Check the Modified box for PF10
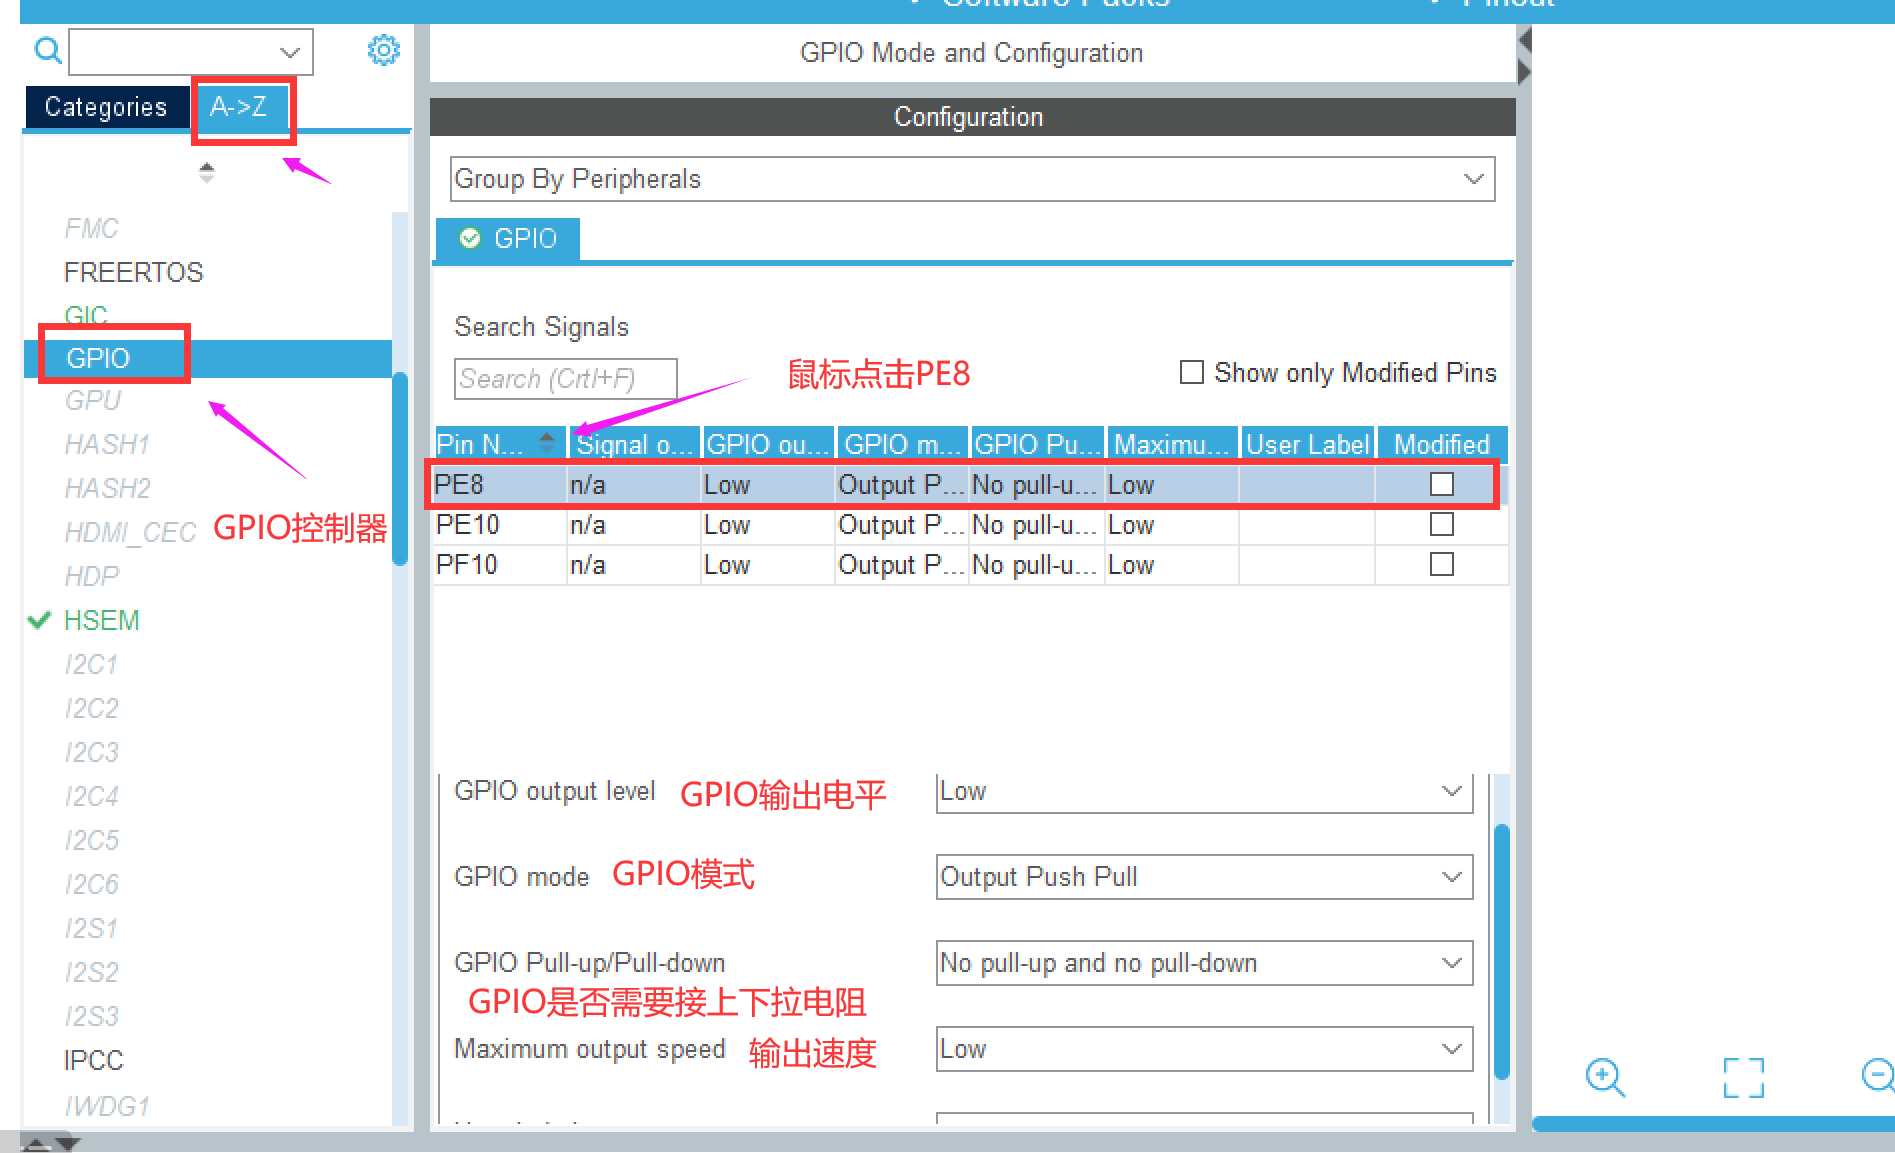The image size is (1895, 1153). pyautogui.click(x=1441, y=565)
